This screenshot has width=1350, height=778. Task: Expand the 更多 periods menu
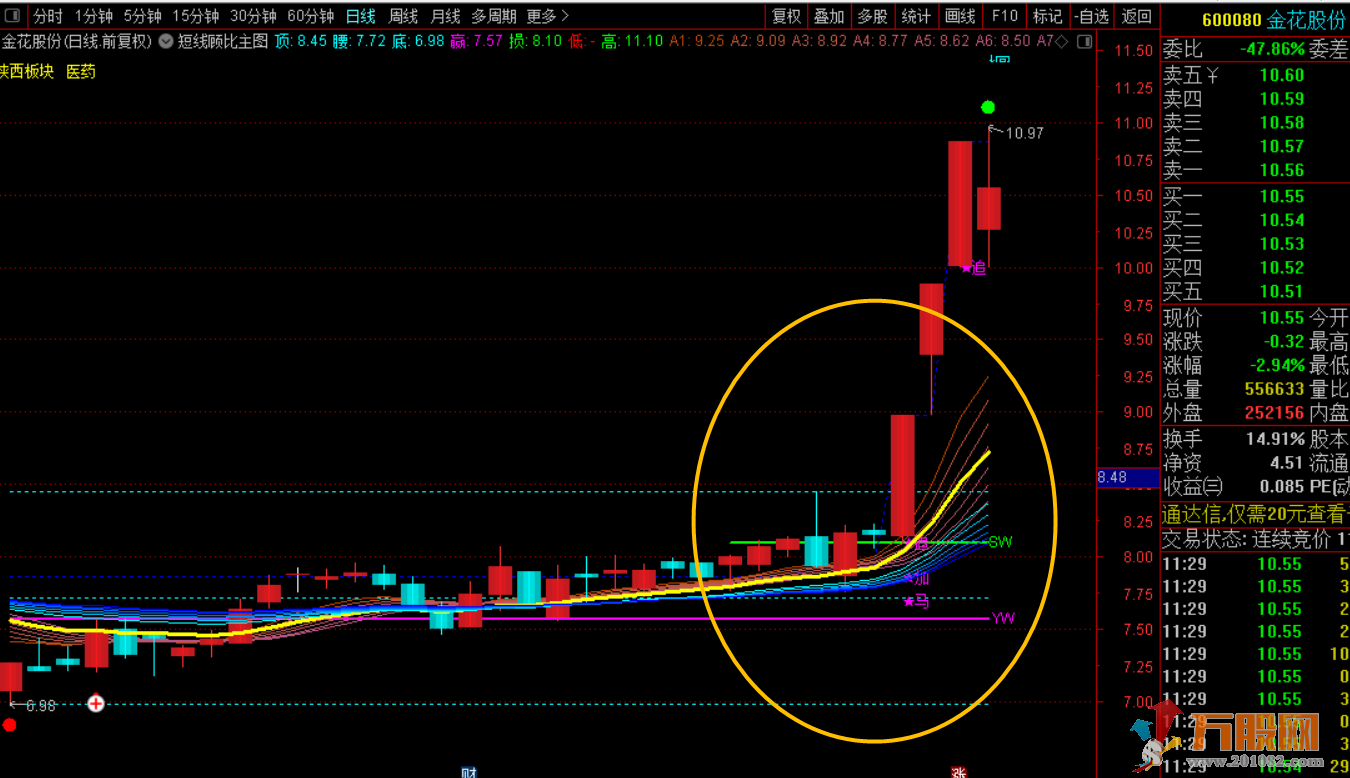(547, 16)
